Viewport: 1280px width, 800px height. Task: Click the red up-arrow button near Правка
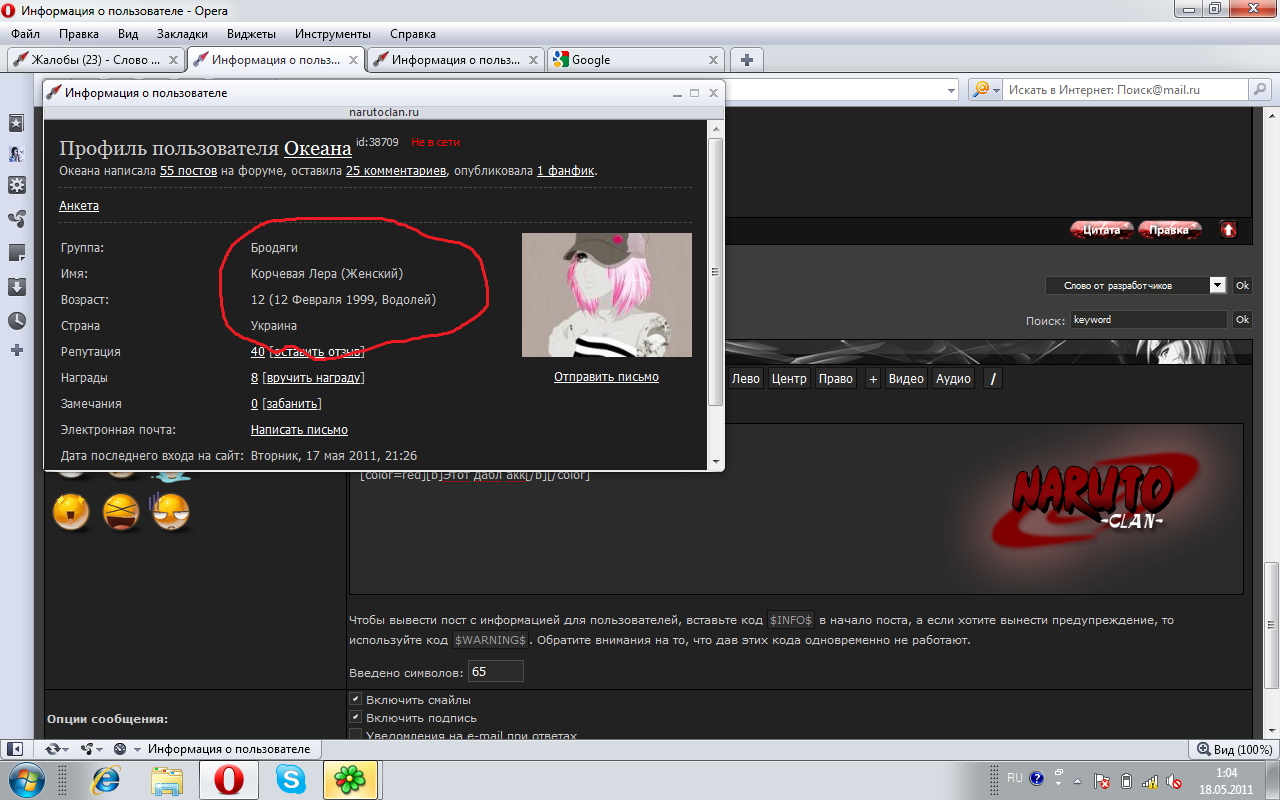[1228, 230]
